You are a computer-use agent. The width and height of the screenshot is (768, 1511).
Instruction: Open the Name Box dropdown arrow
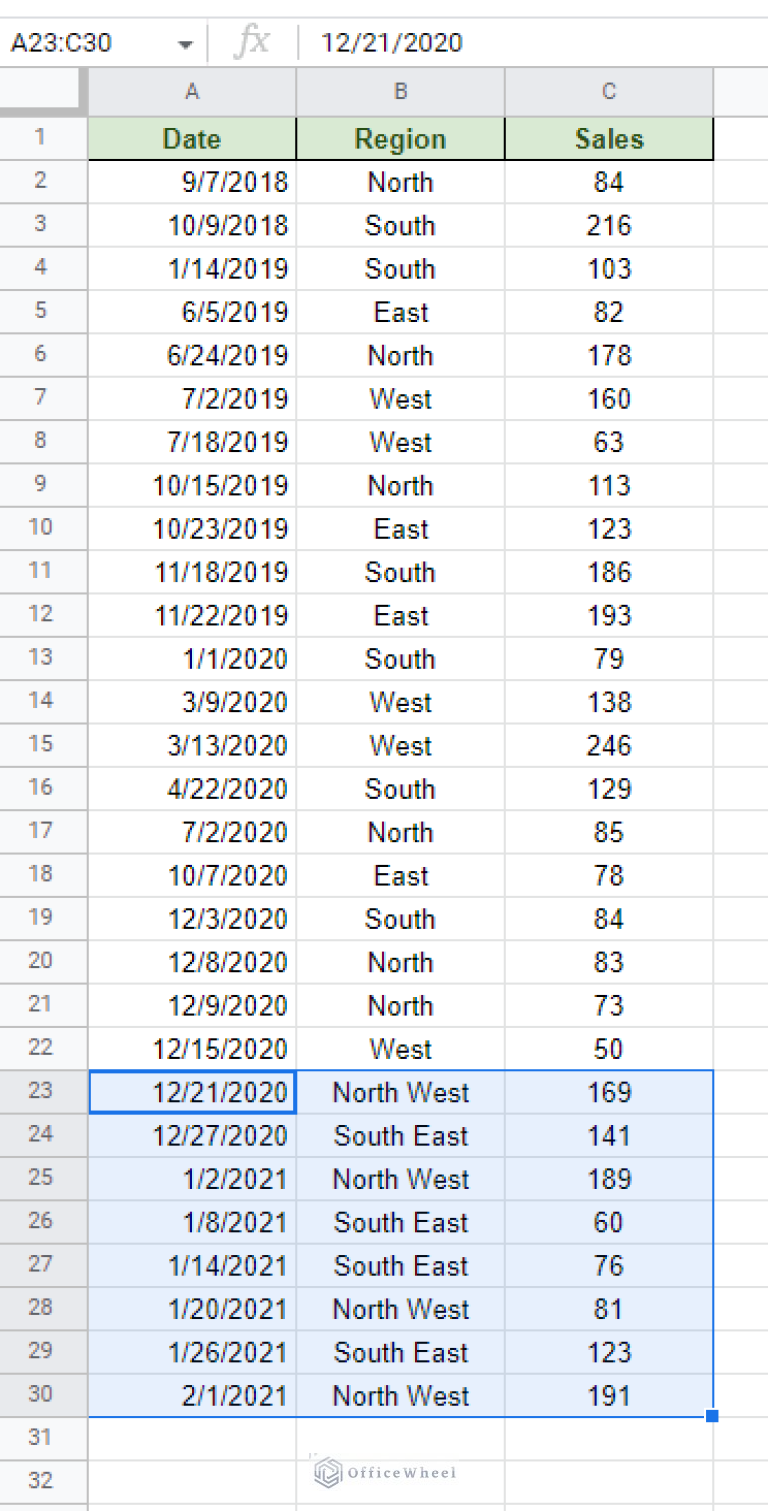pyautogui.click(x=185, y=44)
